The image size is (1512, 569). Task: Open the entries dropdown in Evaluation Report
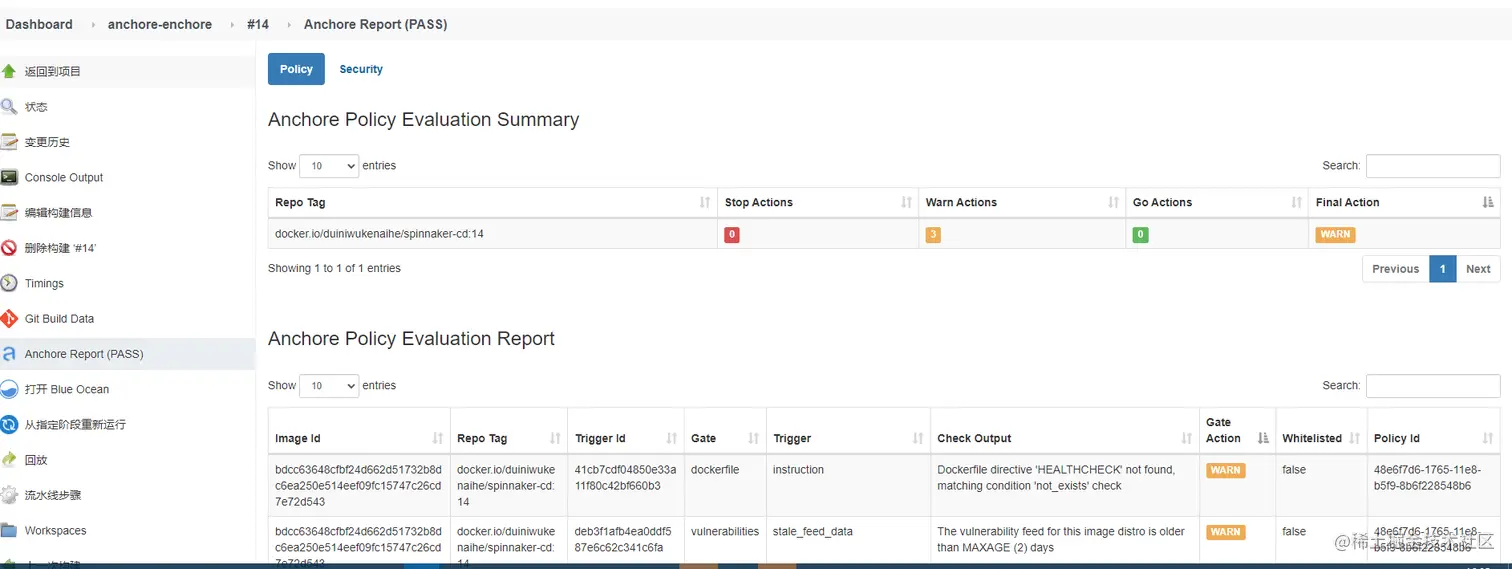click(329, 386)
